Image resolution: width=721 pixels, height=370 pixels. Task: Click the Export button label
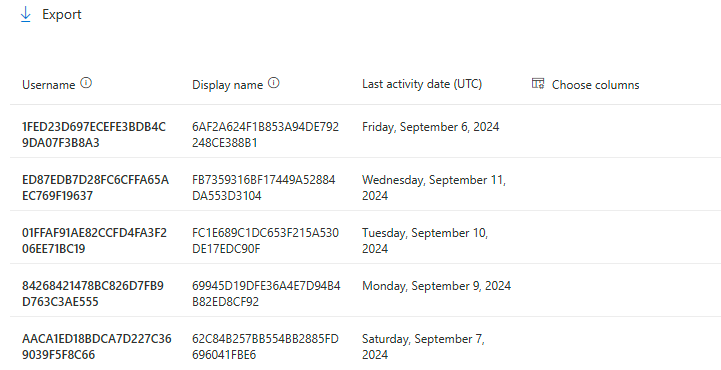pos(62,14)
